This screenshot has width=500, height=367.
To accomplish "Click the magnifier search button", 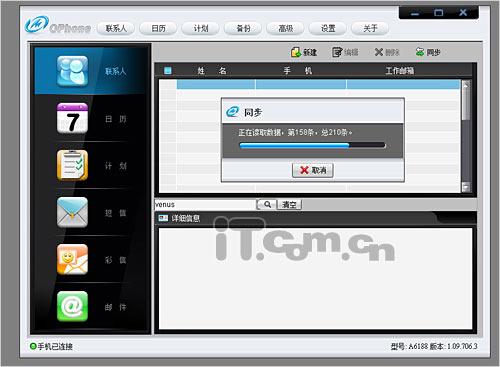I will (266, 204).
